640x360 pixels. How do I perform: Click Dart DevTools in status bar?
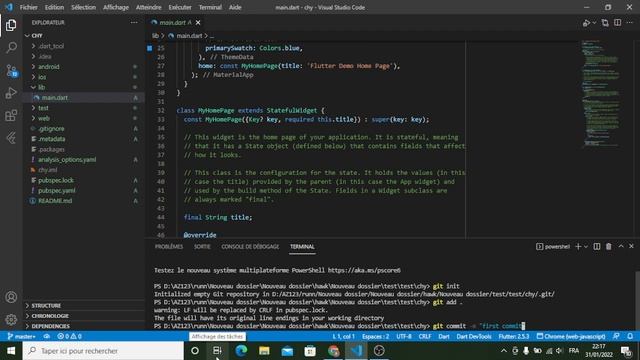click(474, 336)
